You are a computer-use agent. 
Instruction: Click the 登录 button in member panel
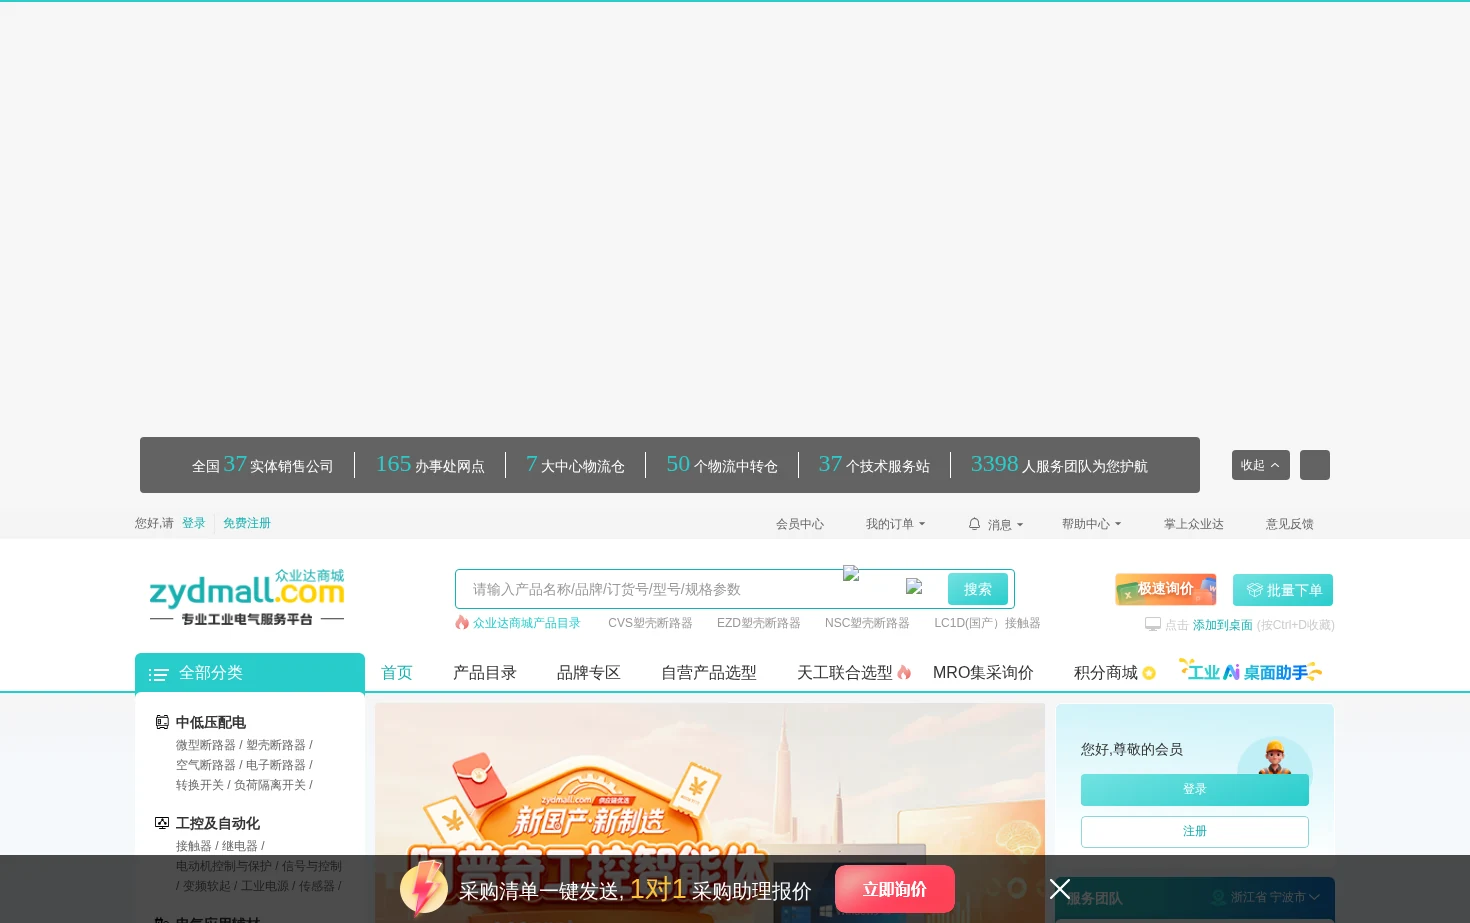coord(1195,789)
